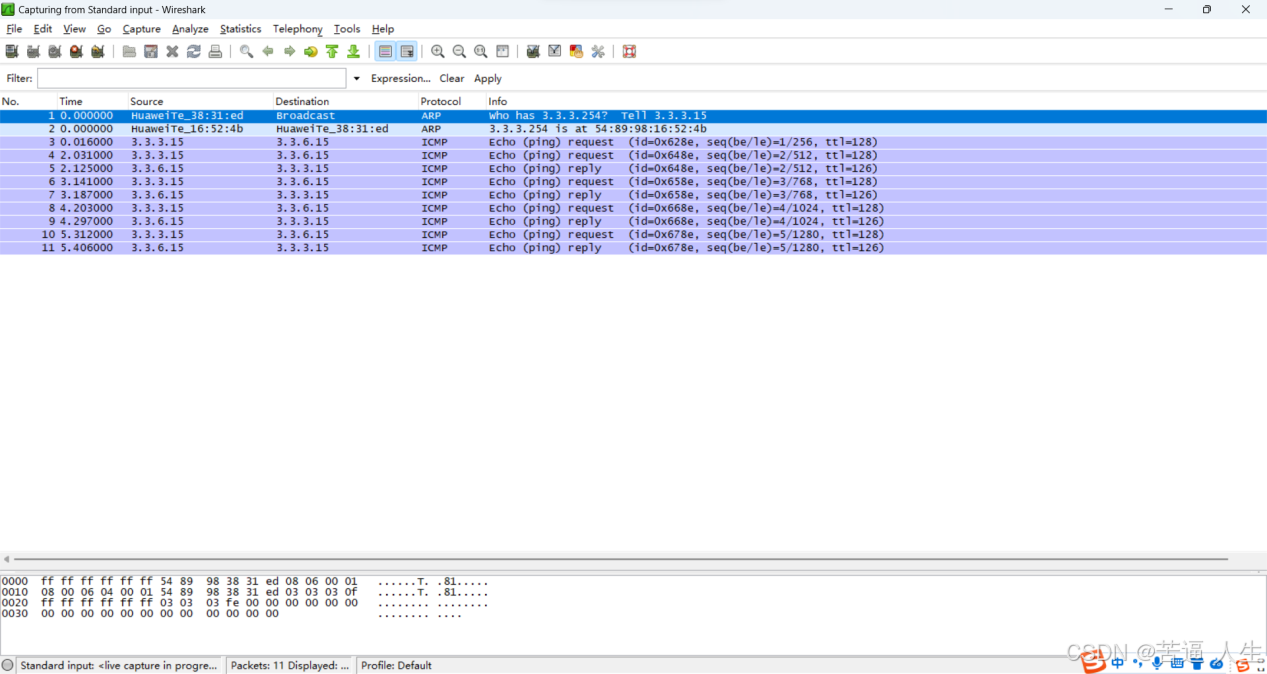Print packets with the printer icon
The height and width of the screenshot is (674, 1267).
coord(215,51)
